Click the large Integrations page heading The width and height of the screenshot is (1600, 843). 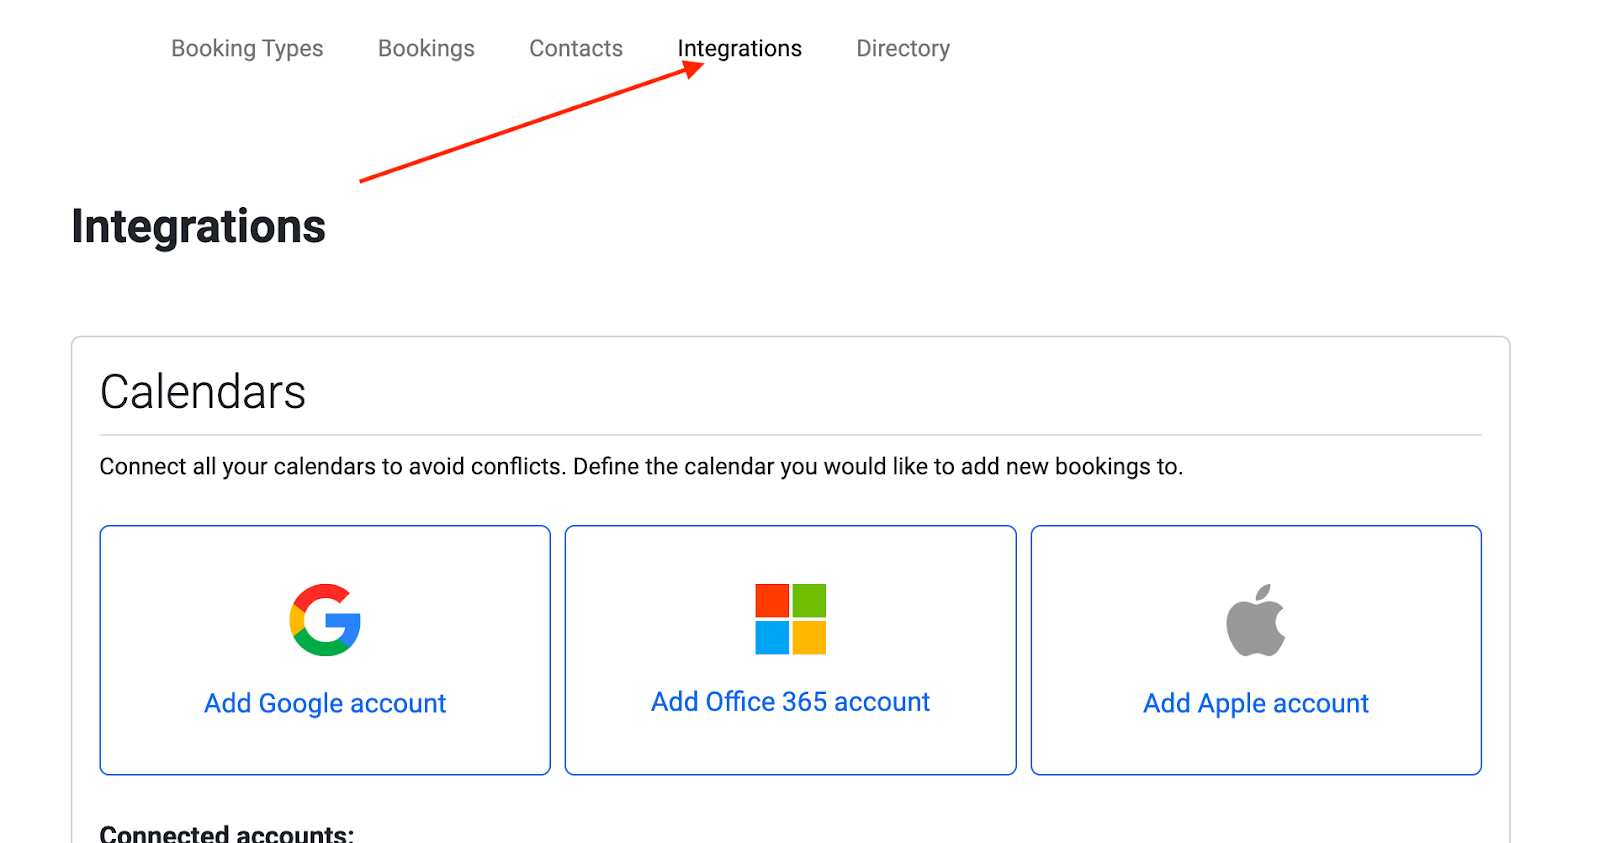coord(198,226)
